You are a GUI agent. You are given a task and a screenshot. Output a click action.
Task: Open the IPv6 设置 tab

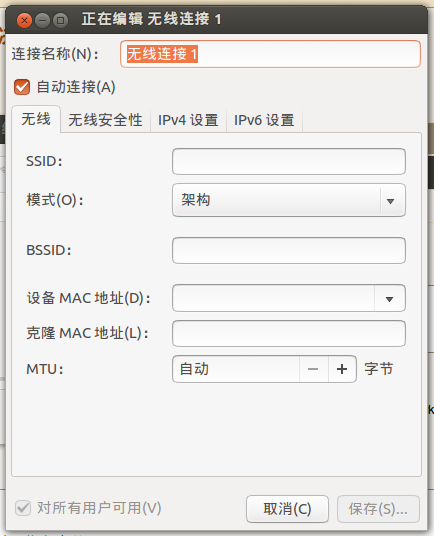tap(264, 120)
